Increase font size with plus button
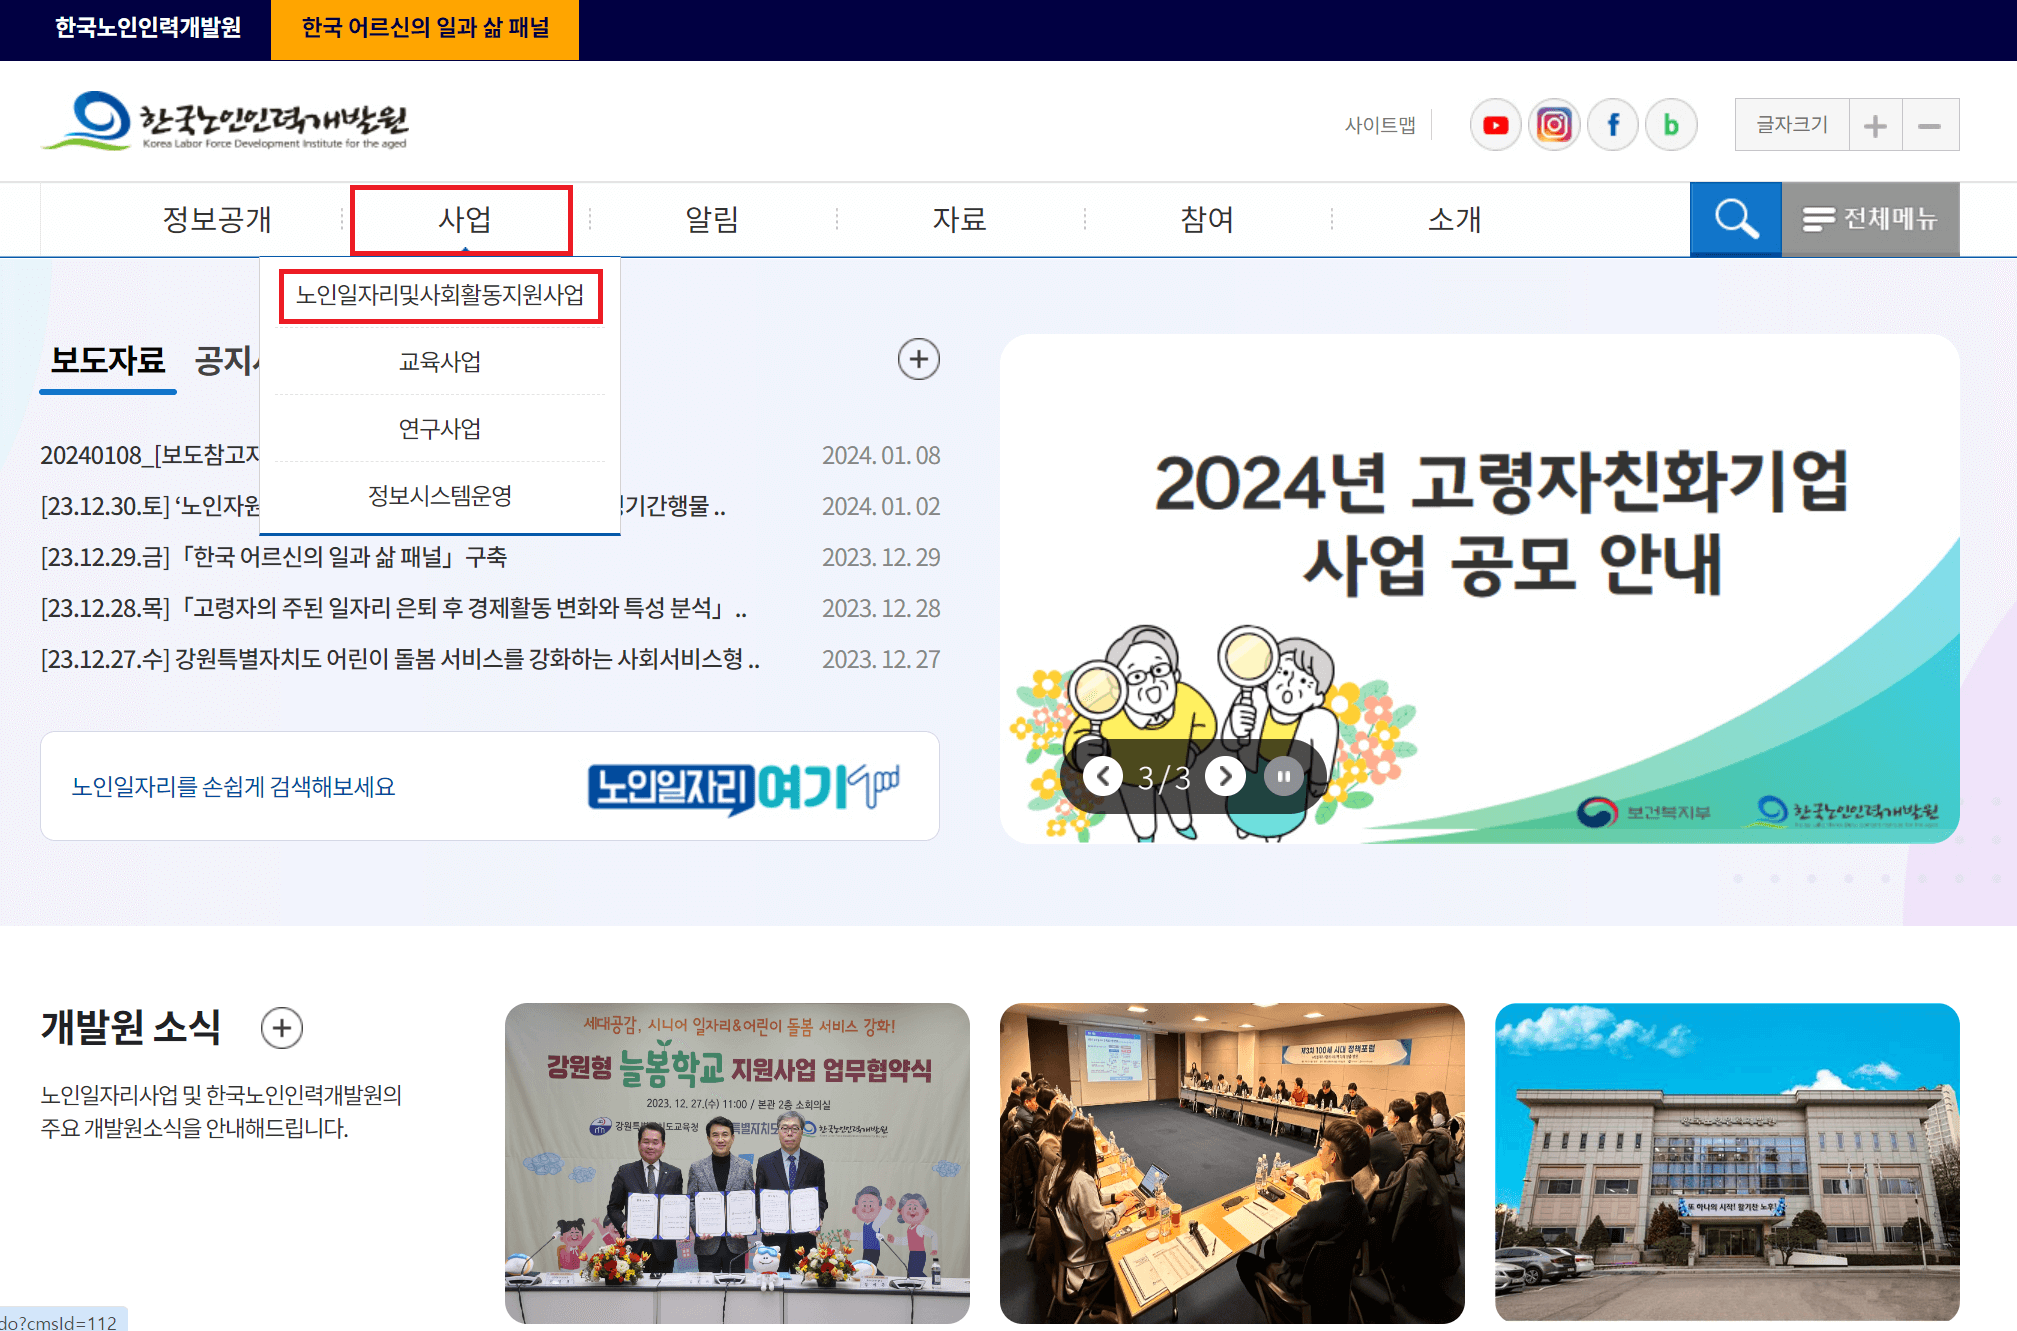Image resolution: width=2017 pixels, height=1331 pixels. pos(1875,125)
